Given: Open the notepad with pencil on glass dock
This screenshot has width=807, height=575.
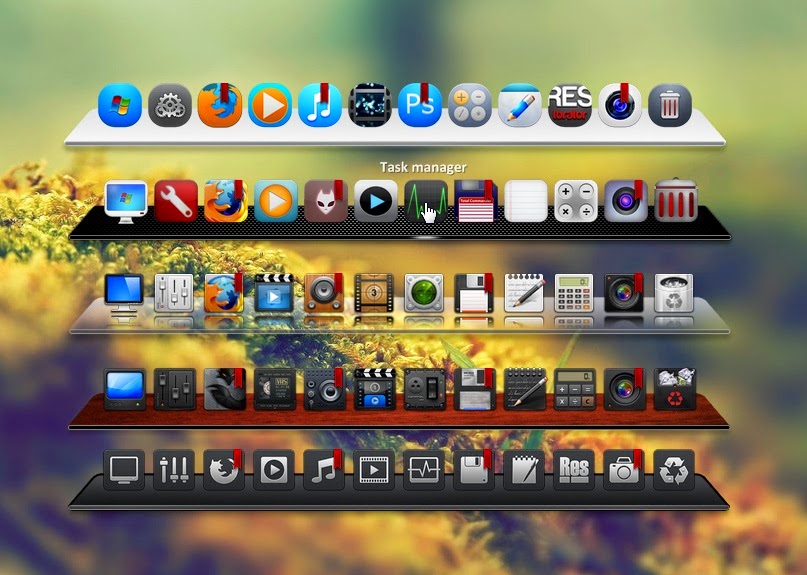Looking at the screenshot, I should point(524,293).
